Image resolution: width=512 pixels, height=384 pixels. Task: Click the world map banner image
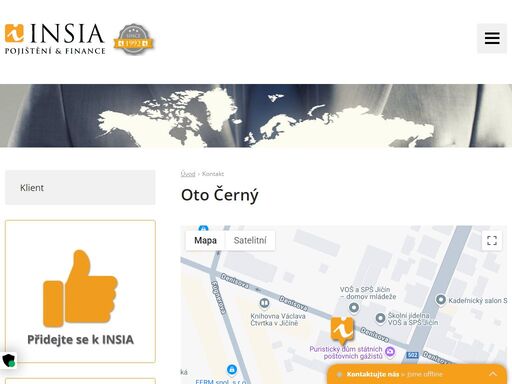[256, 115]
